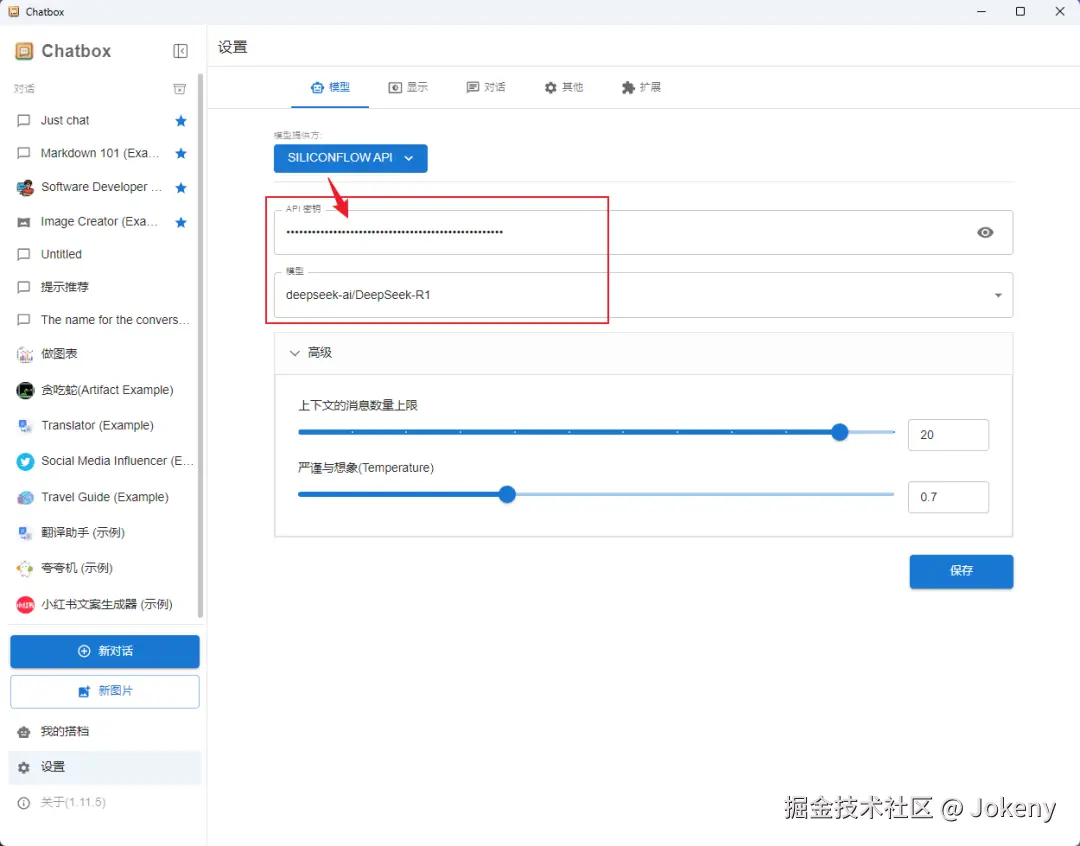Open 'The name for the convers…' chat
This screenshot has width=1080, height=846.
tap(103, 320)
